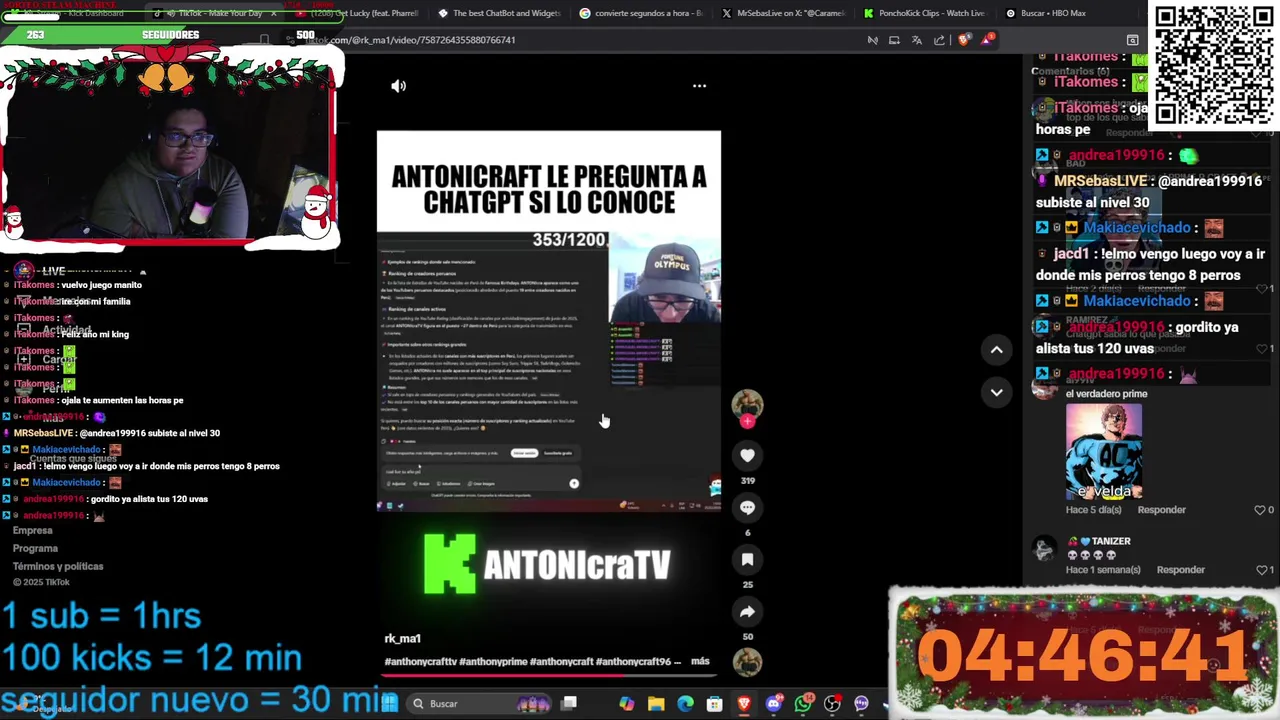This screenshot has height=720, width=1280.
Task: Go to the previous video with the up arrow
Action: tap(996, 349)
